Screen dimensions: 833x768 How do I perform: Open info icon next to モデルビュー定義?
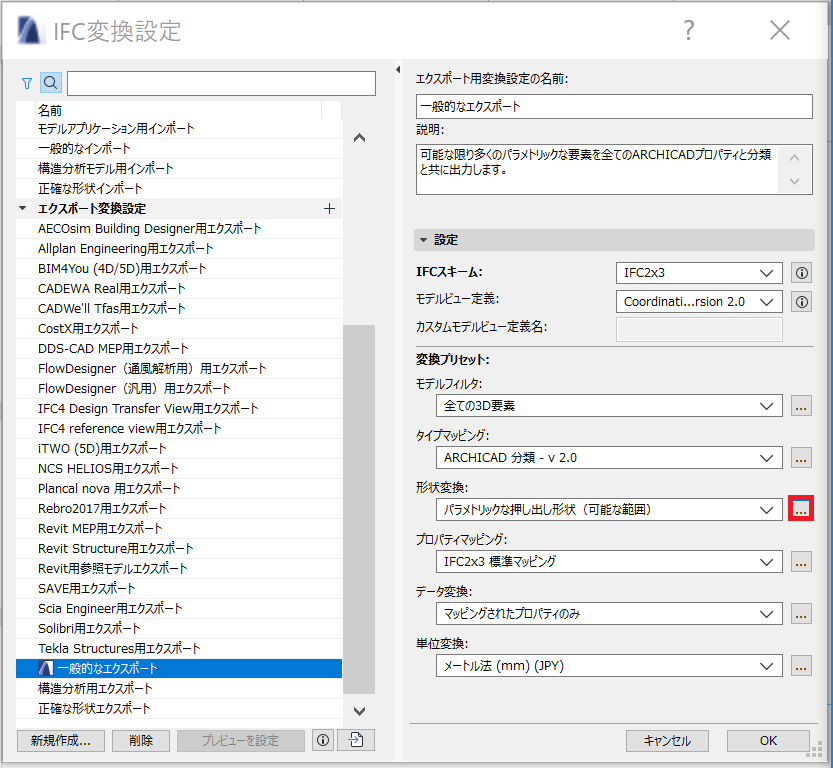pyautogui.click(x=801, y=302)
